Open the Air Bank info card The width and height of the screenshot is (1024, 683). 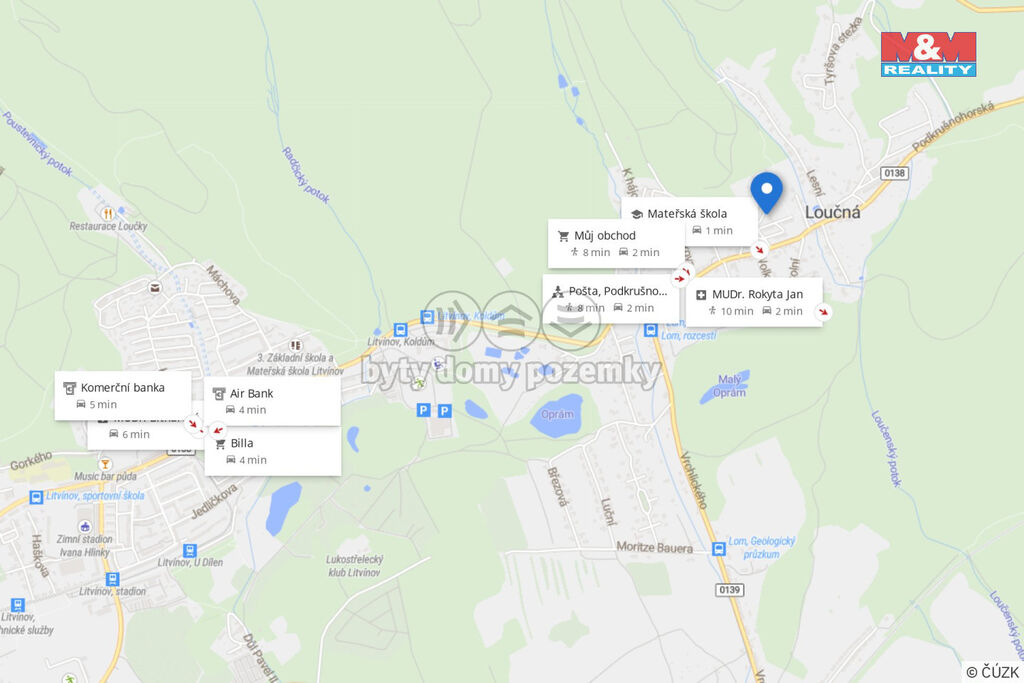272,401
